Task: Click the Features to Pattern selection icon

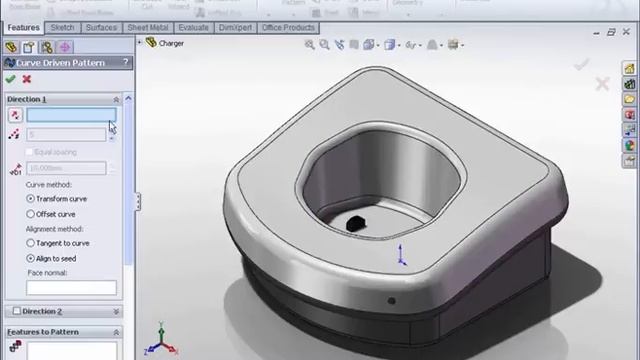Action: (15, 346)
